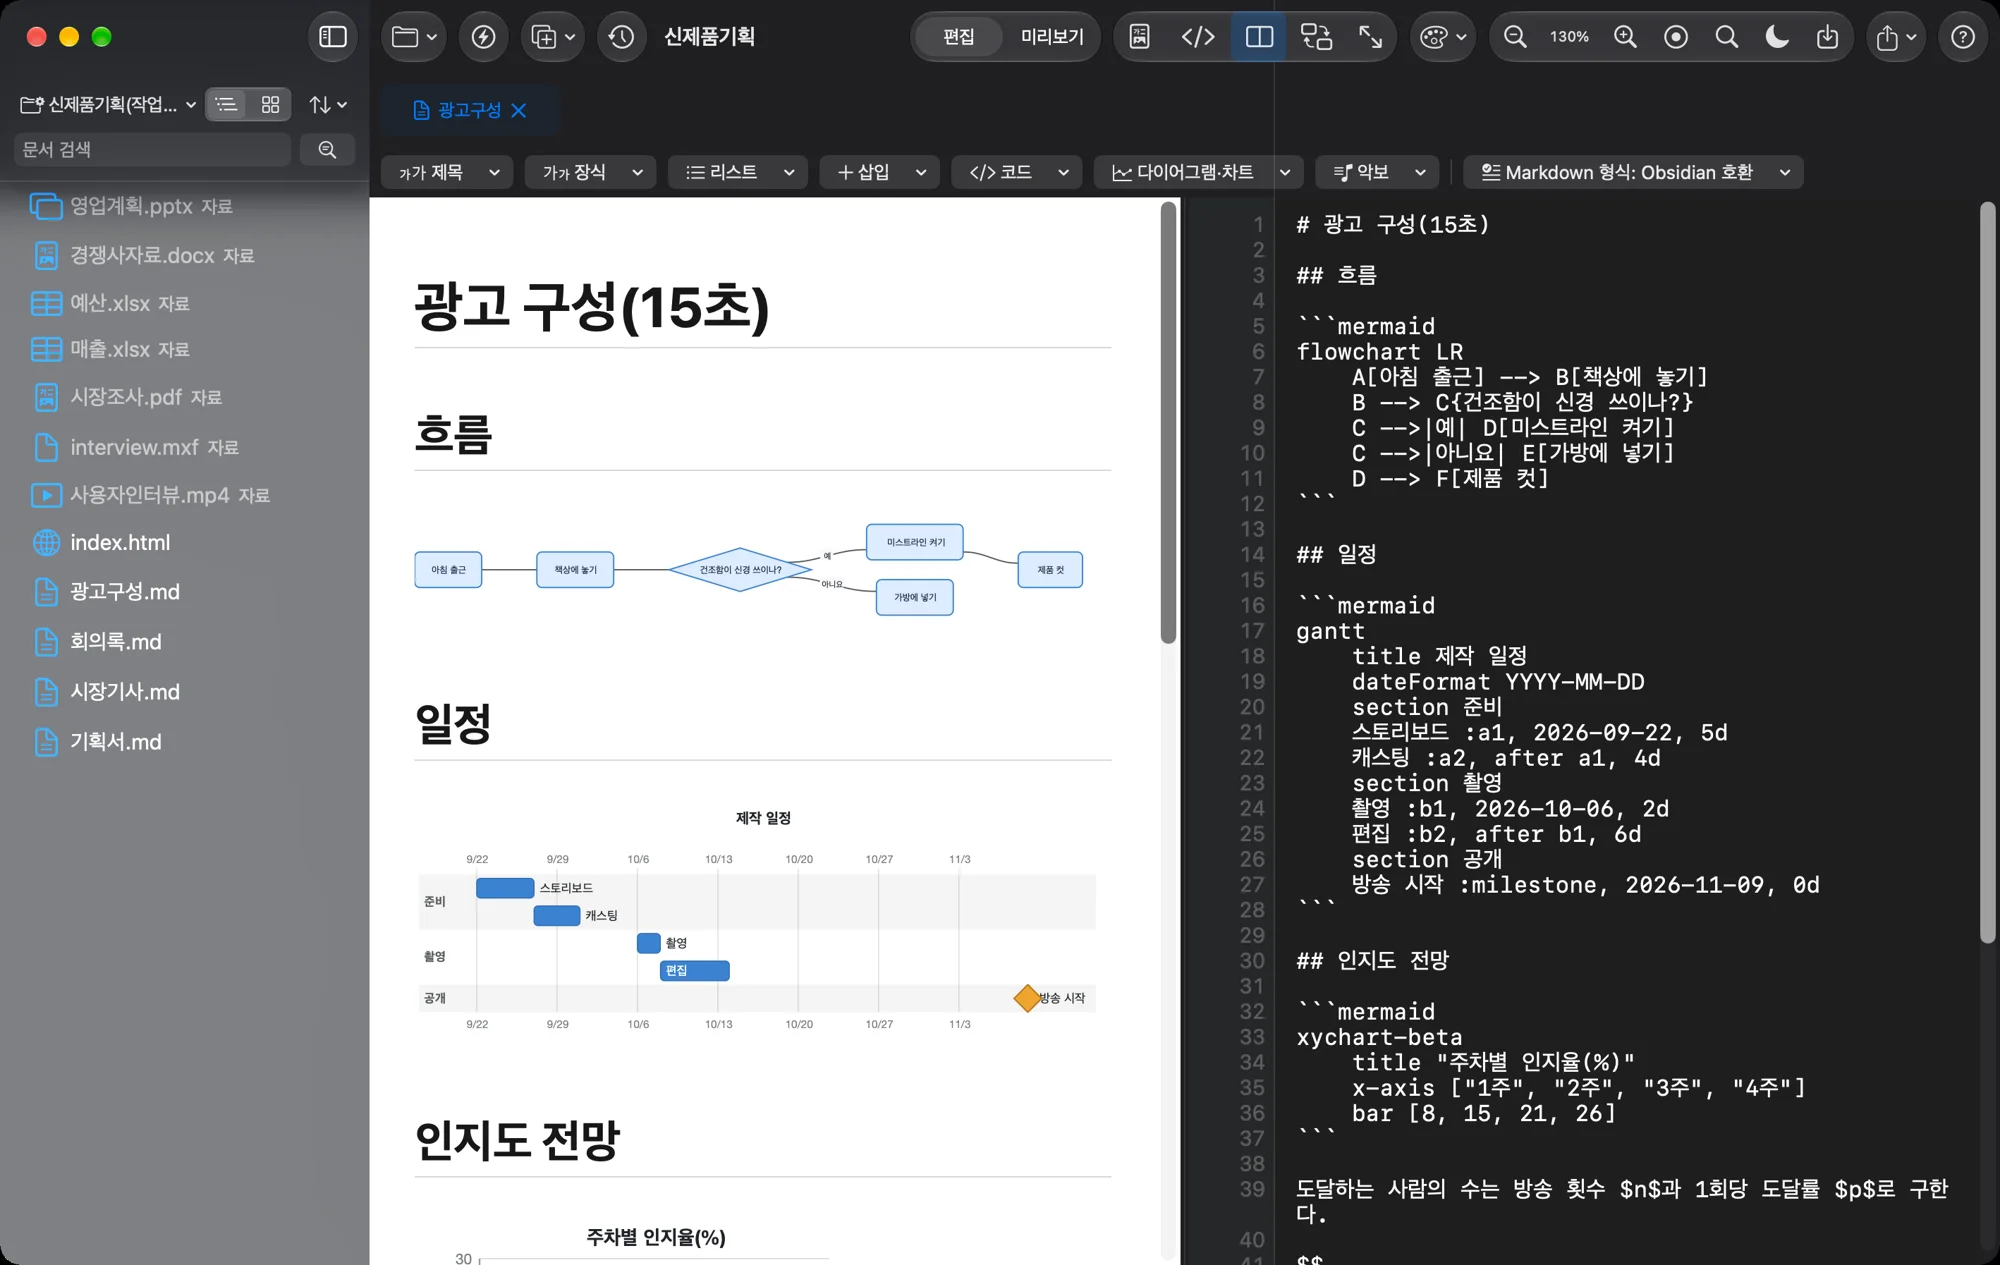This screenshot has height=1265, width=2000.
Task: Select code-only view icon
Action: (1198, 37)
